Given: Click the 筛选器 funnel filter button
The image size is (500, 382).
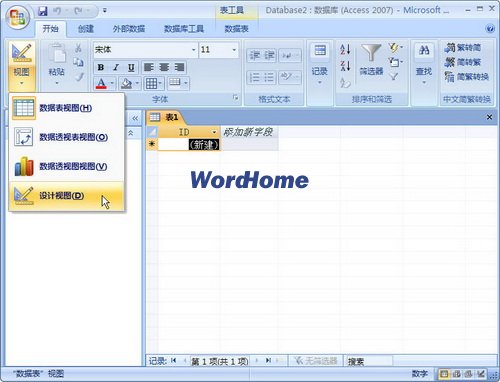Looking at the screenshot, I should 371,60.
